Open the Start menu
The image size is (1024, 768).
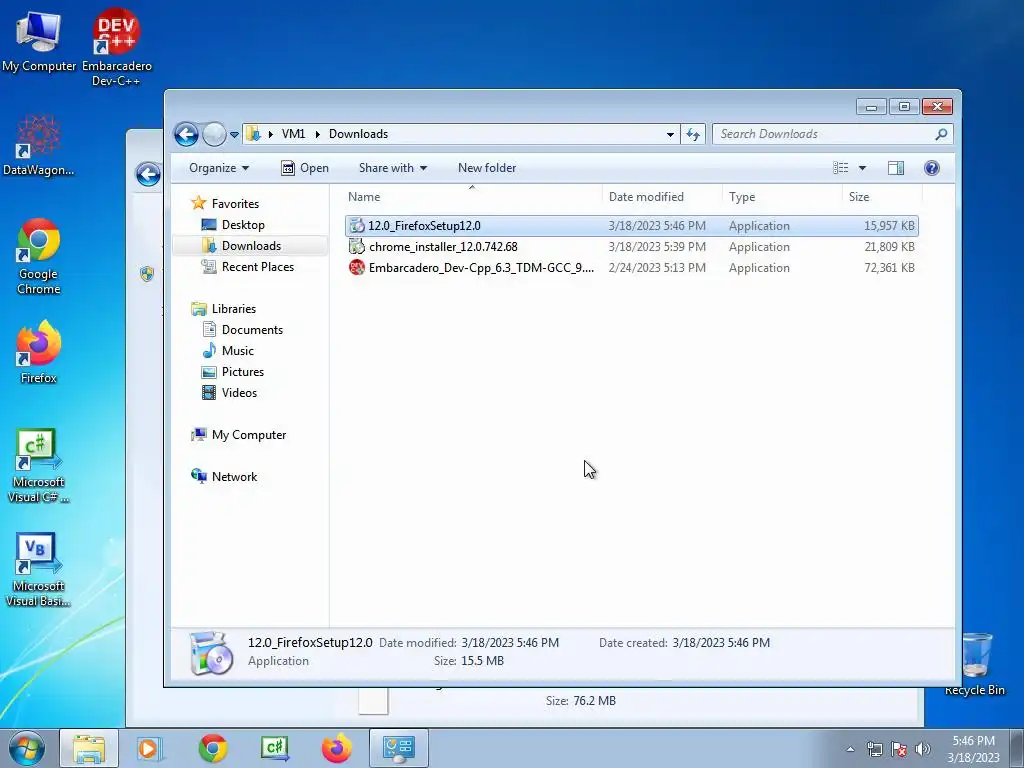pos(27,748)
